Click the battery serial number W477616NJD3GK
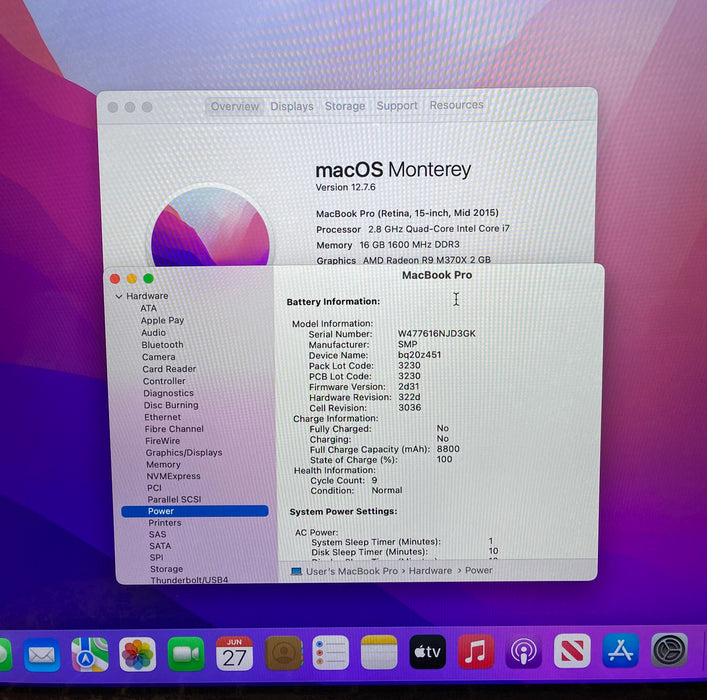707x700 pixels. pyautogui.click(x=436, y=333)
